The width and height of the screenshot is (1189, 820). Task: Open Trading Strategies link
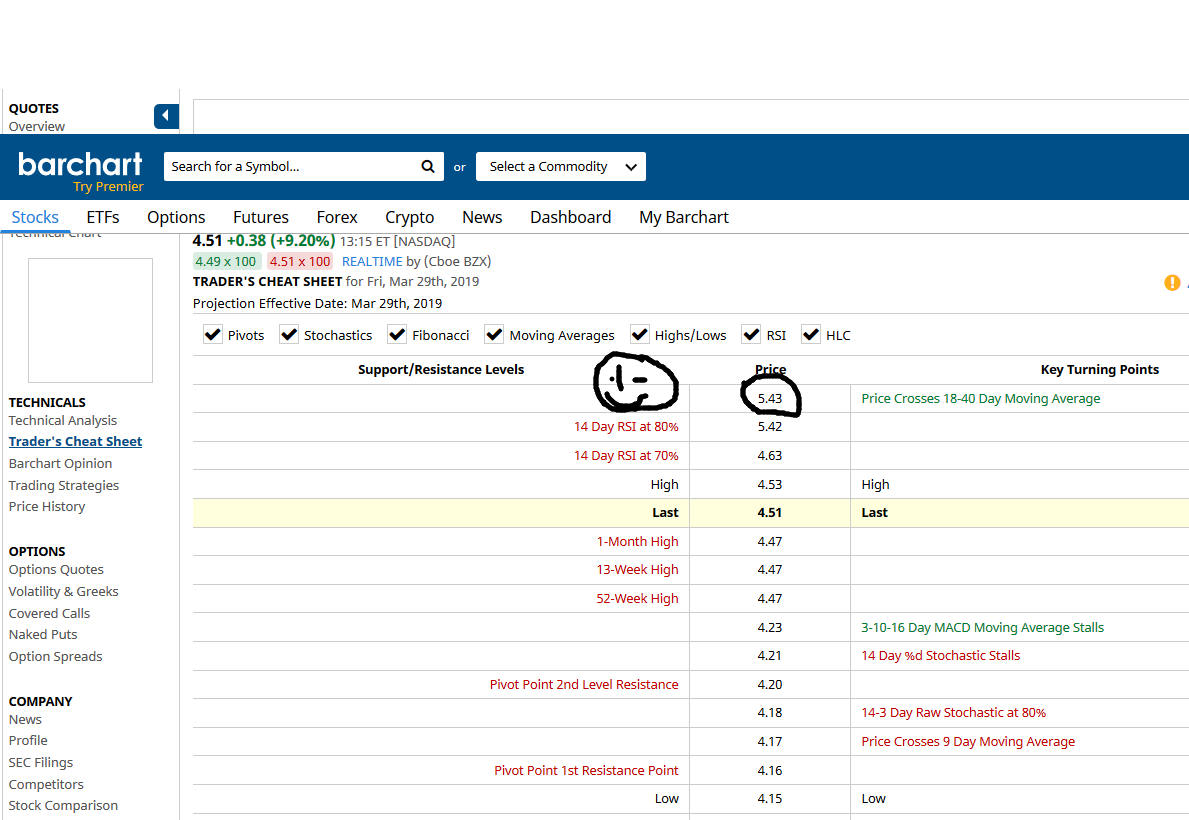coord(64,485)
